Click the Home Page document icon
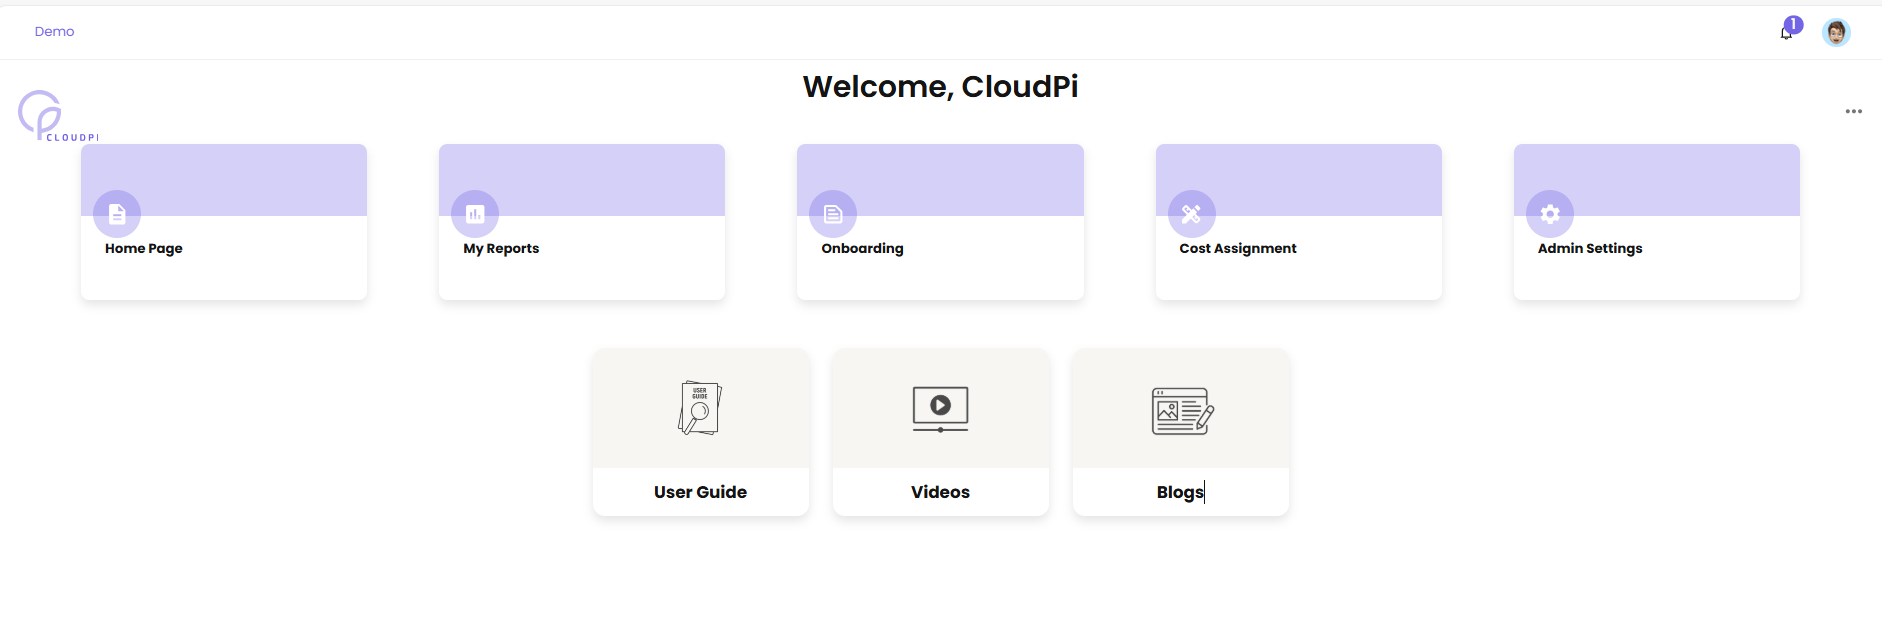1882x625 pixels. click(117, 214)
